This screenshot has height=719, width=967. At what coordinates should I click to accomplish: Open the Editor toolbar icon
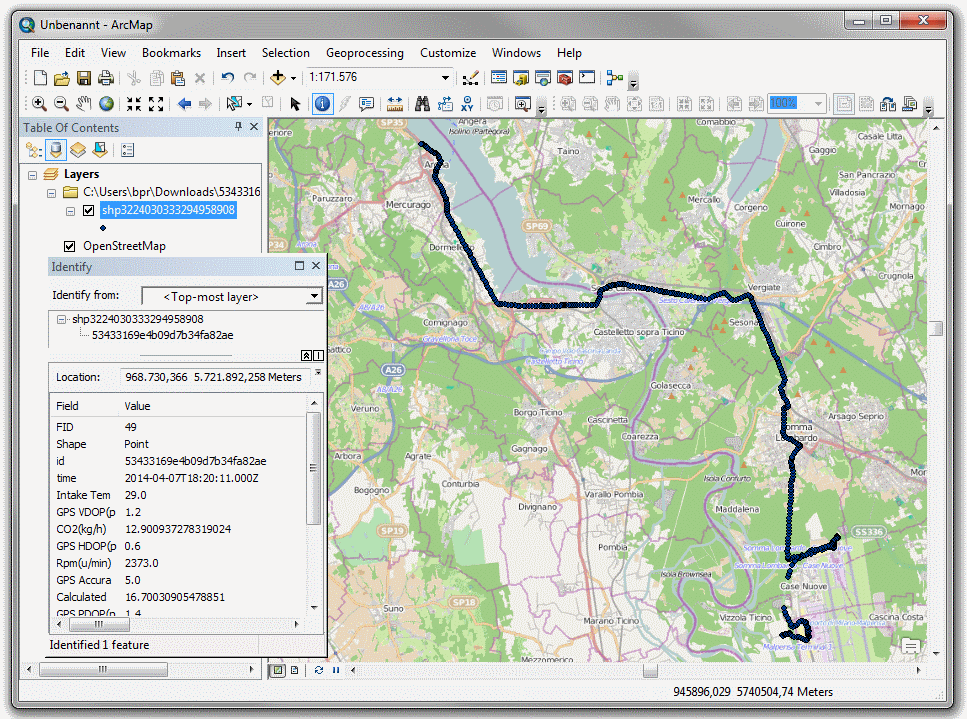point(471,78)
